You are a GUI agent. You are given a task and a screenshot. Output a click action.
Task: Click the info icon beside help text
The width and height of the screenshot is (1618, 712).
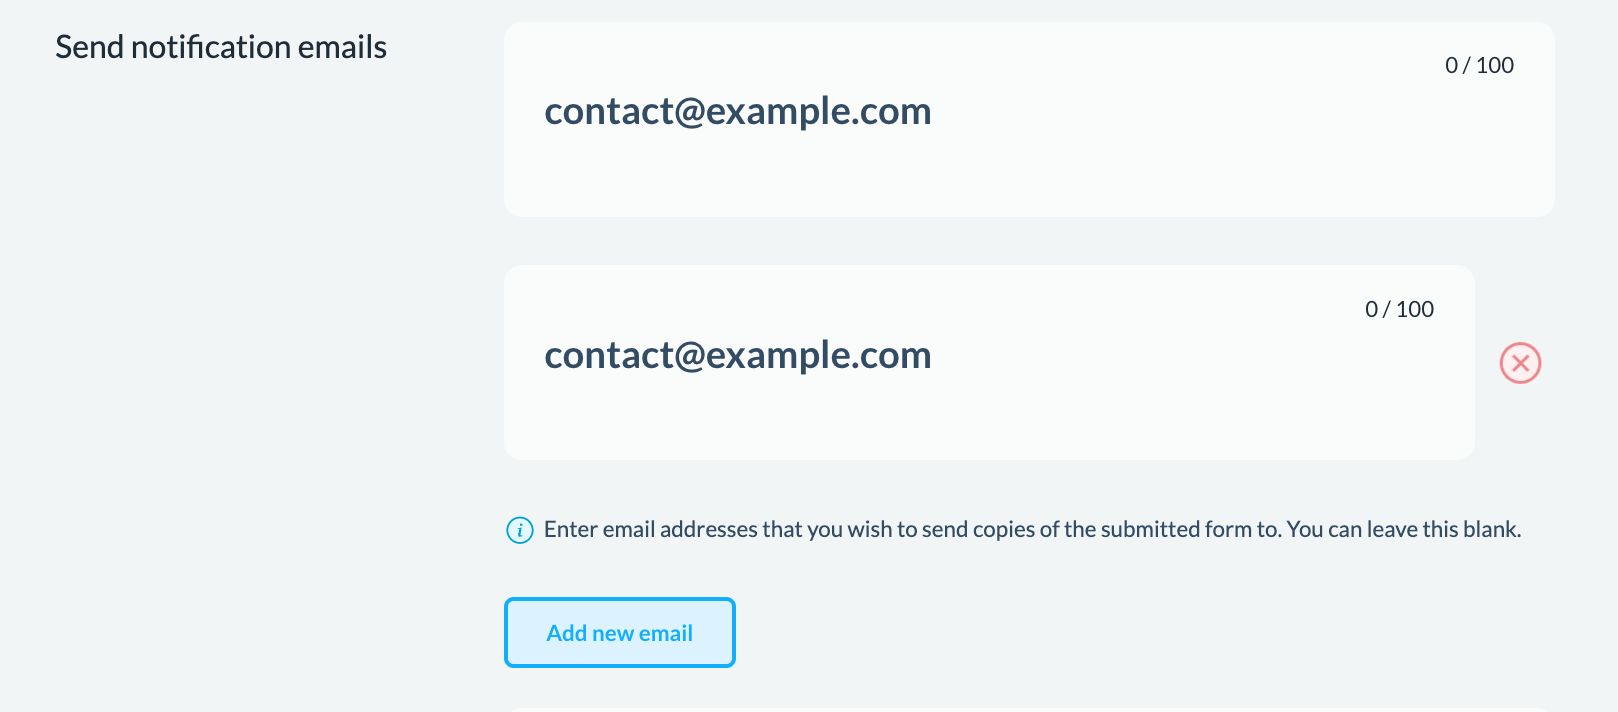520,530
